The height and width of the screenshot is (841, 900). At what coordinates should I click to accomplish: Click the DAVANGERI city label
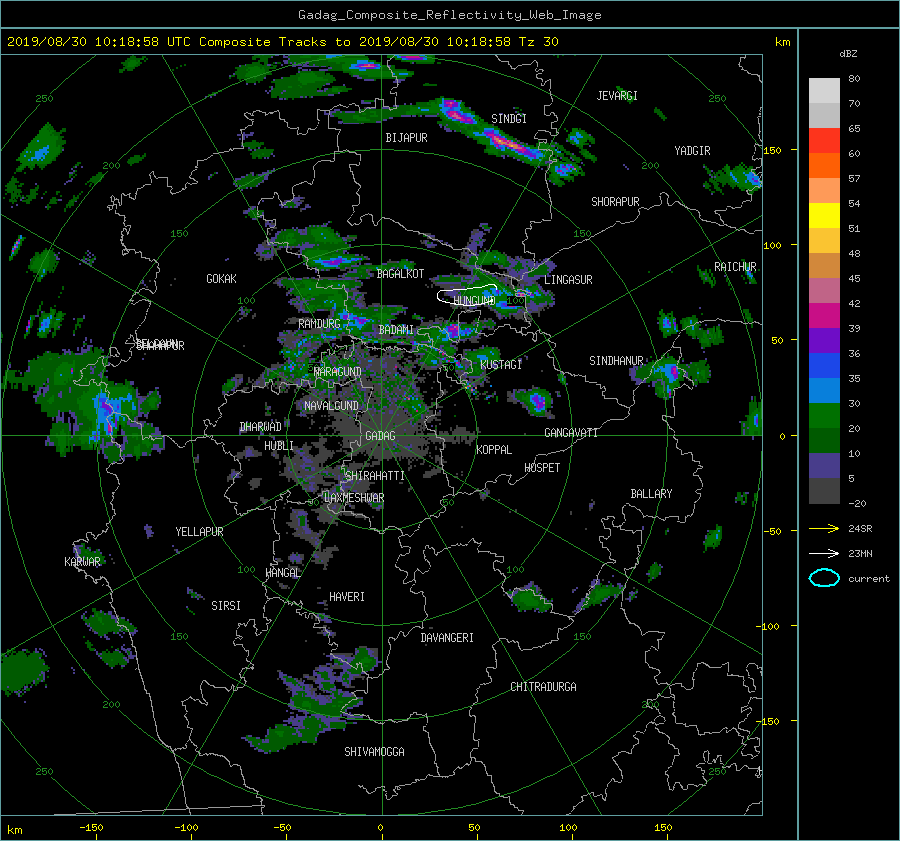447,638
